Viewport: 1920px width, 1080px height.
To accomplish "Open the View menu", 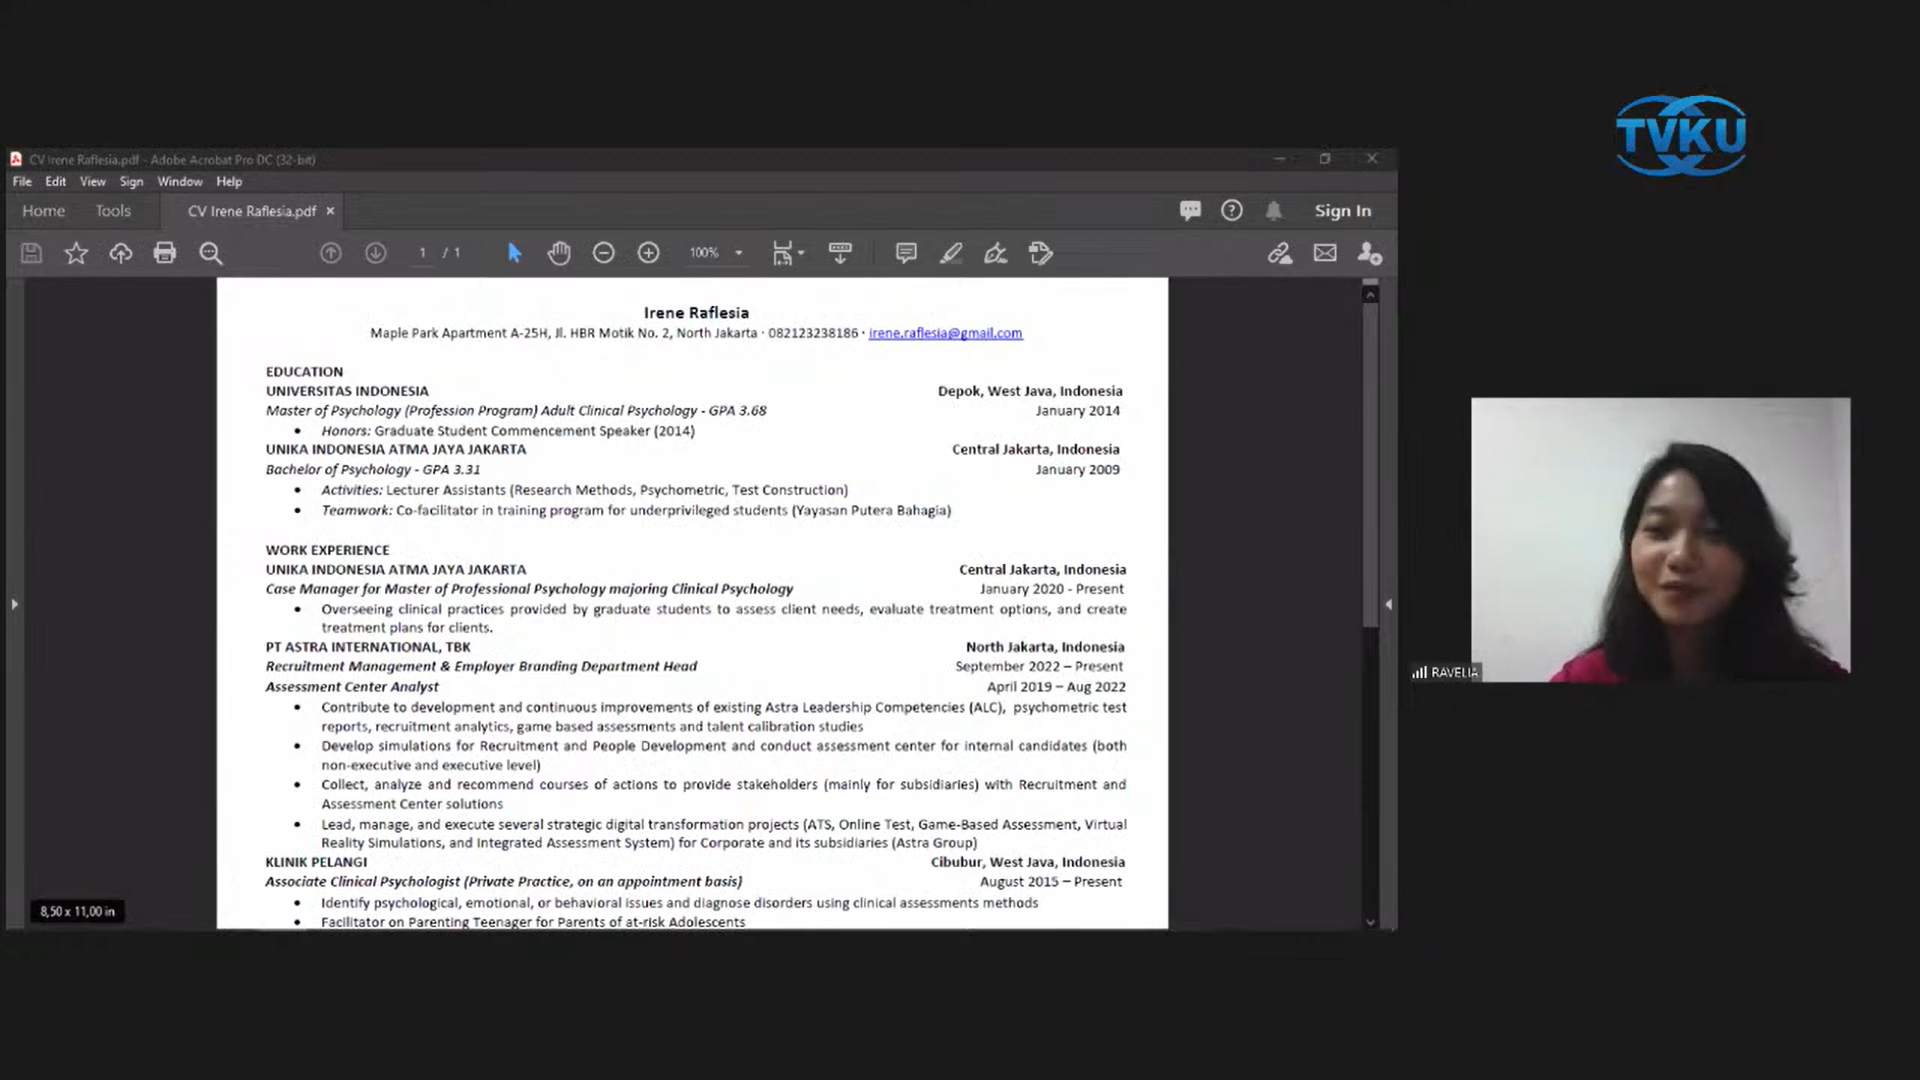I will [x=93, y=182].
